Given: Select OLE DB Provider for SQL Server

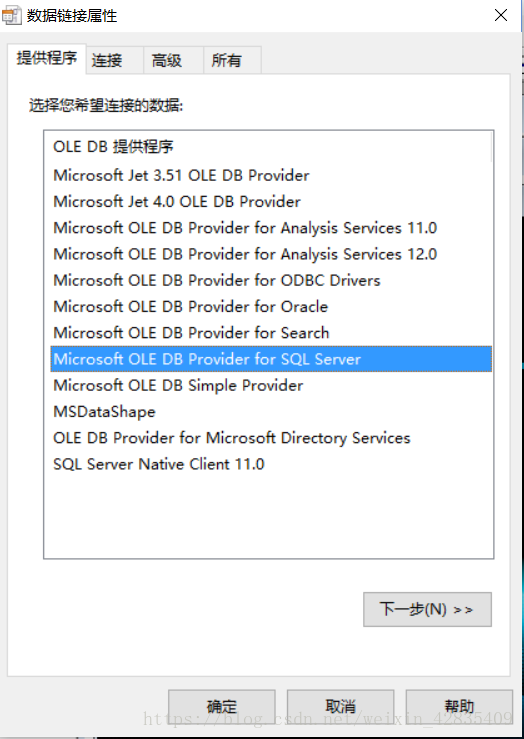Looking at the screenshot, I should tap(271, 359).
